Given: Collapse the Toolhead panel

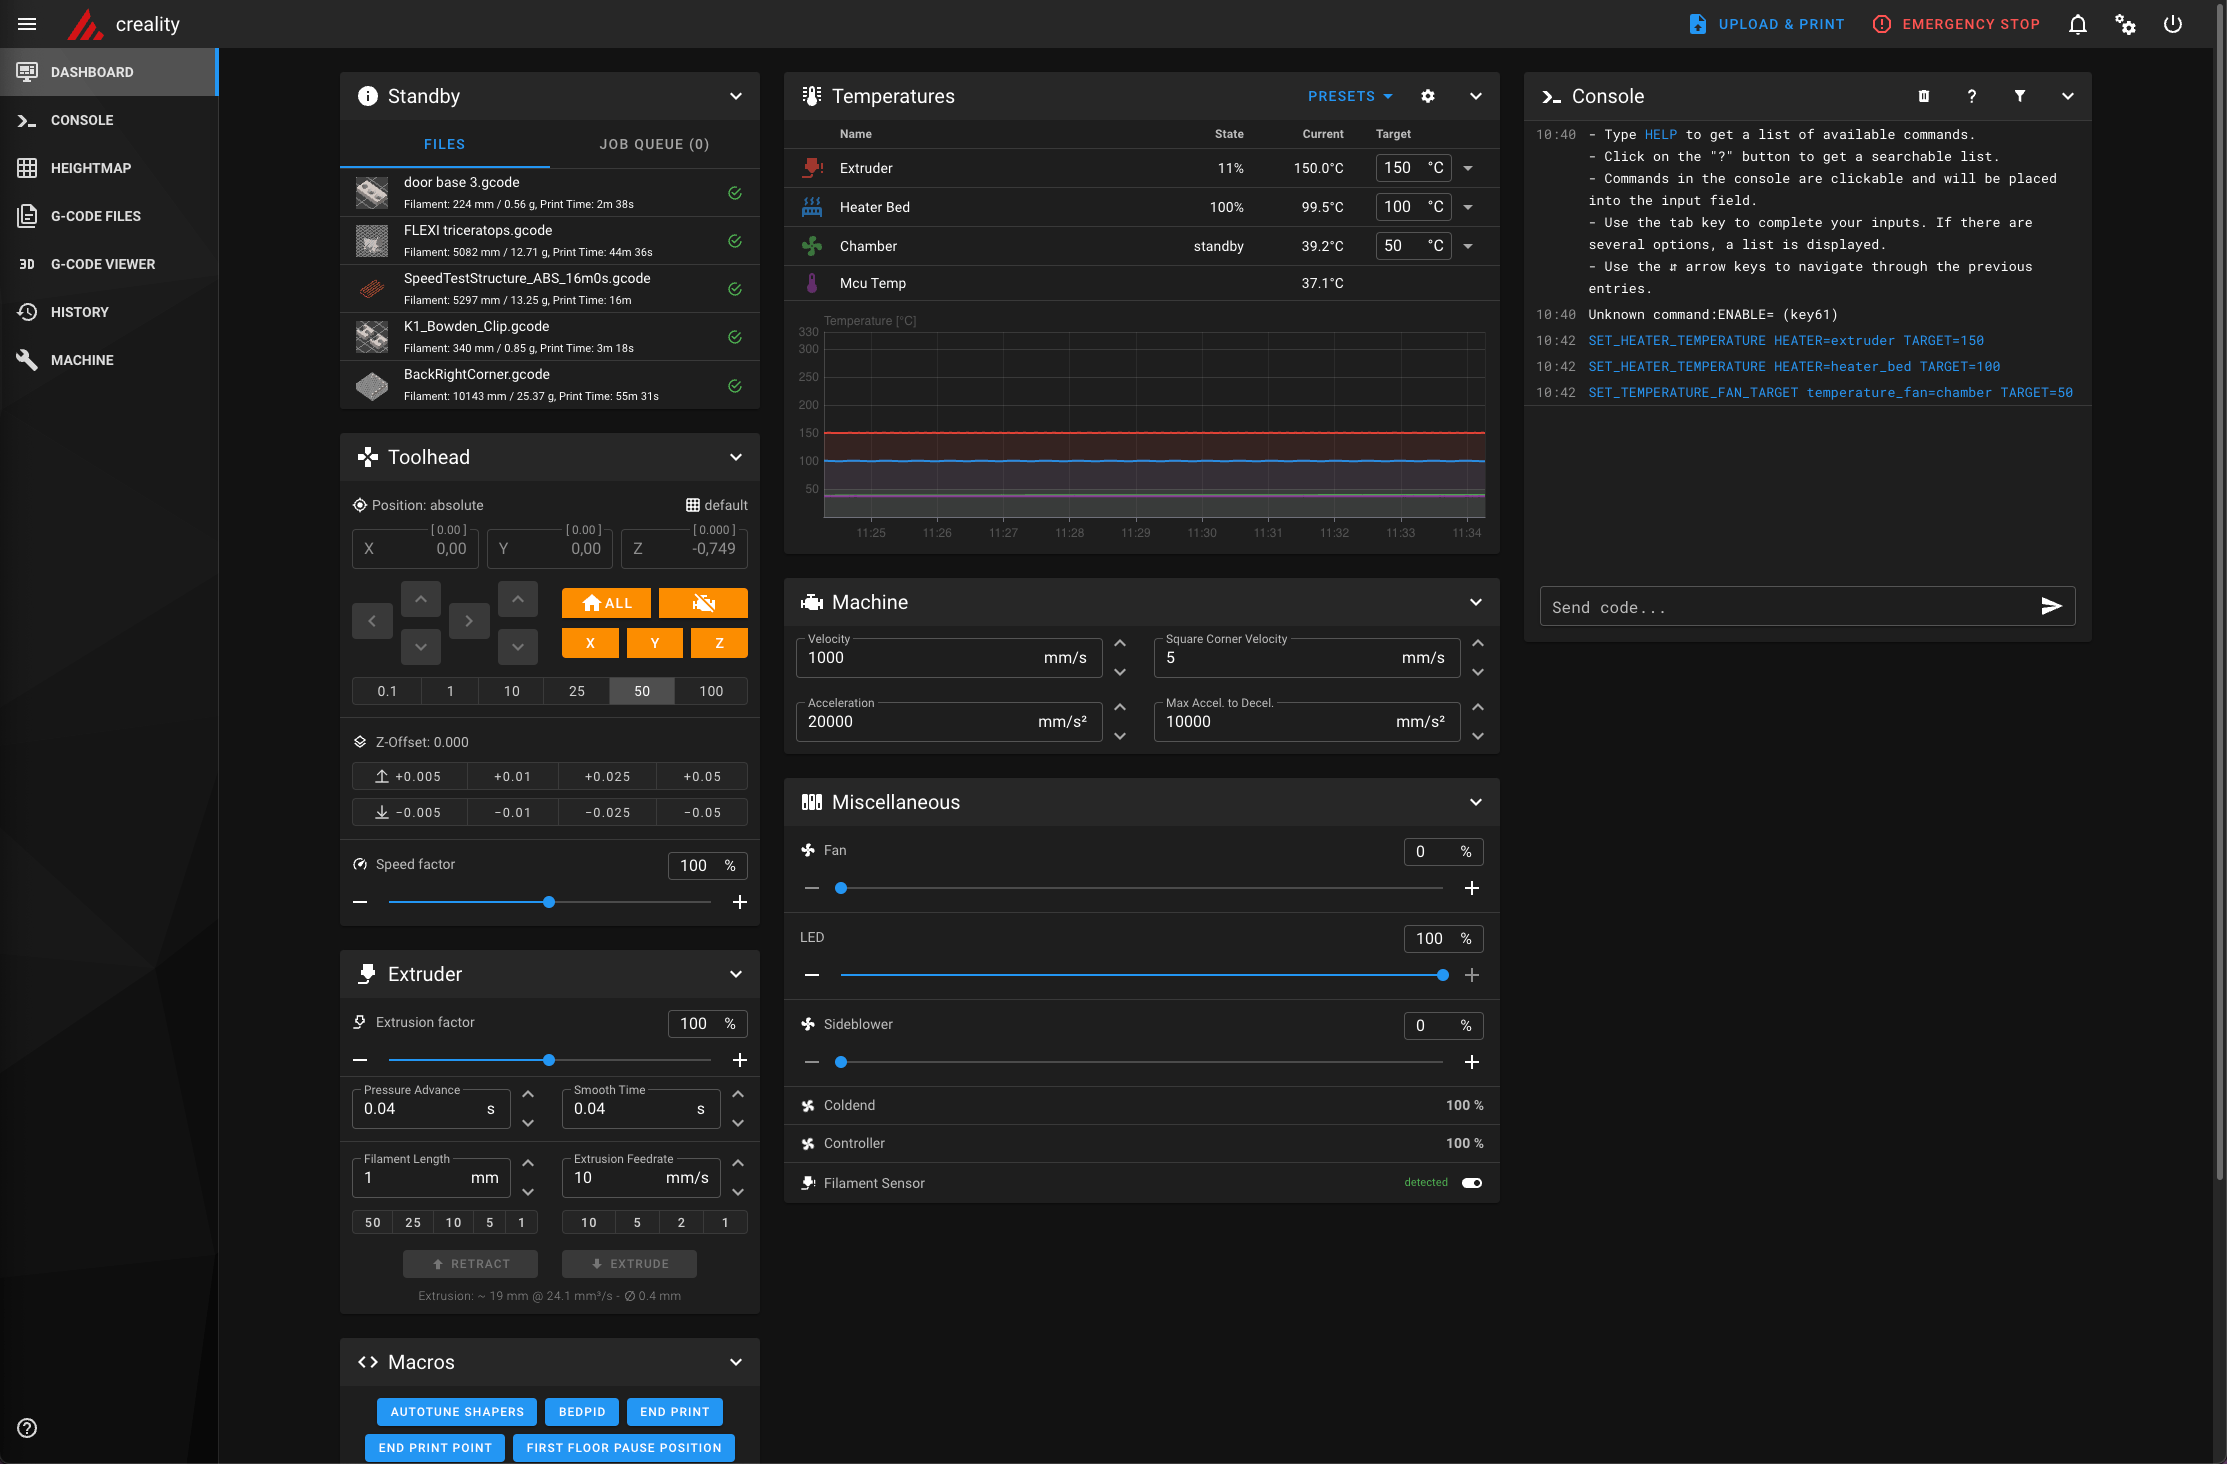Looking at the screenshot, I should [x=735, y=457].
